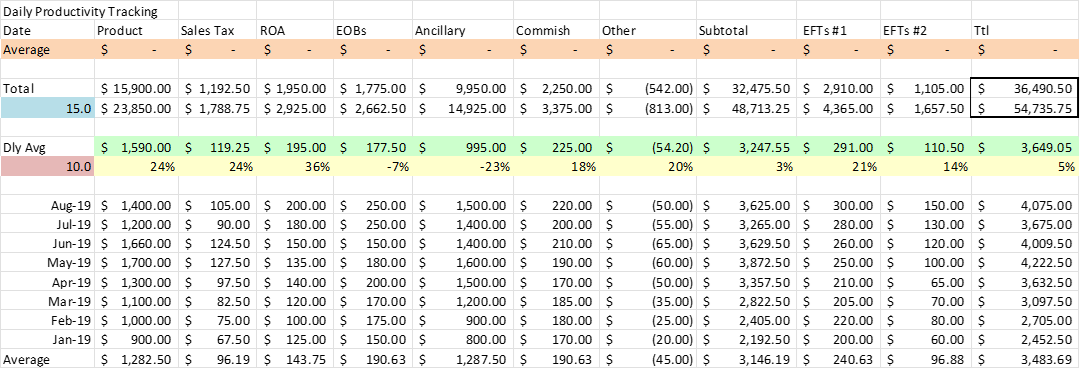Select Total Other value (542.00)
This screenshot has height=369, width=1080.
coord(647,88)
